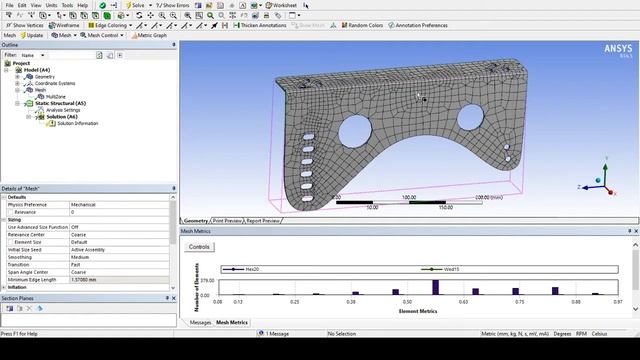Switch to the Mesh Metrics tab
Image resolution: width=640 pixels, height=360 pixels.
pos(232,322)
